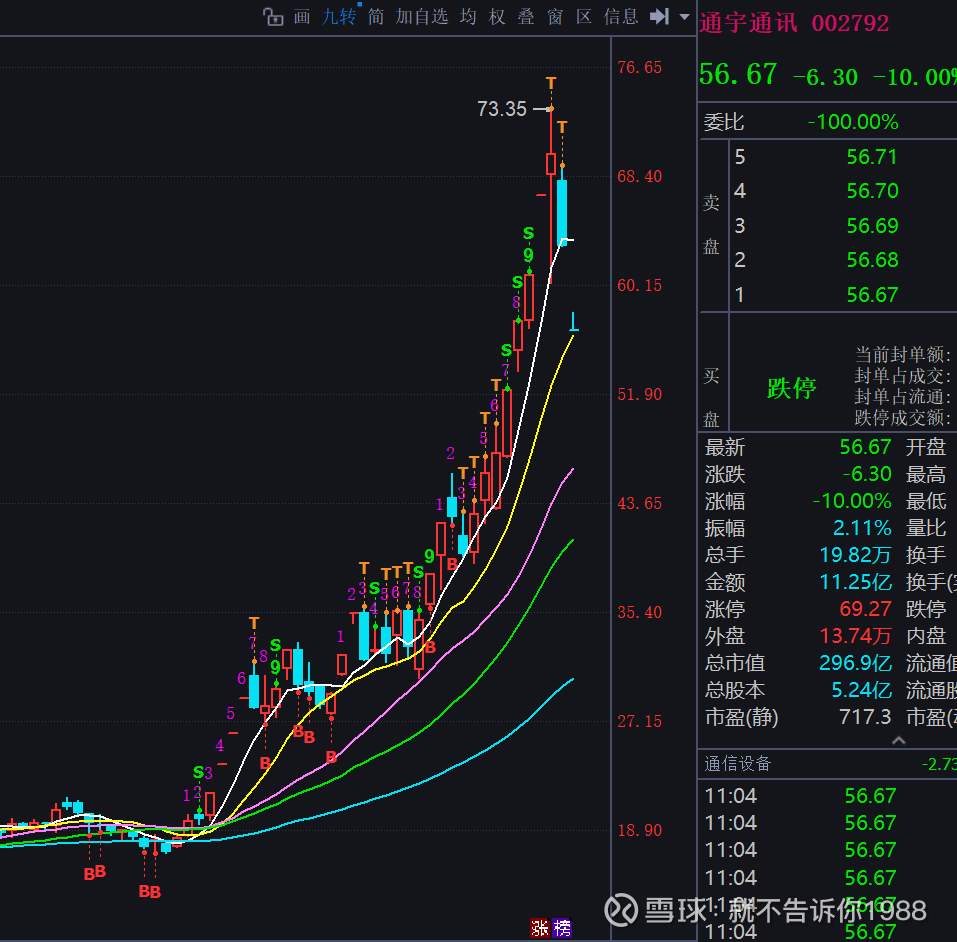Screen dimensions: 957x942
Task: Click the 总手 value 19.82万
Action: pos(856,554)
